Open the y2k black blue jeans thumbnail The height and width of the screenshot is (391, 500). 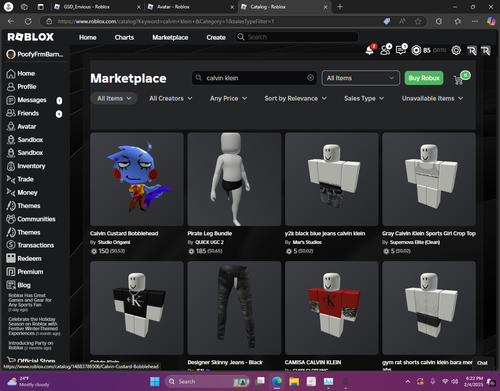(x=332, y=179)
